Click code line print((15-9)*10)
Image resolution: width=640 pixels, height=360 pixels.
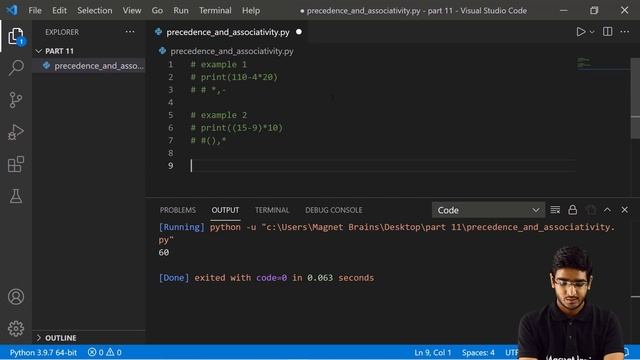point(236,128)
